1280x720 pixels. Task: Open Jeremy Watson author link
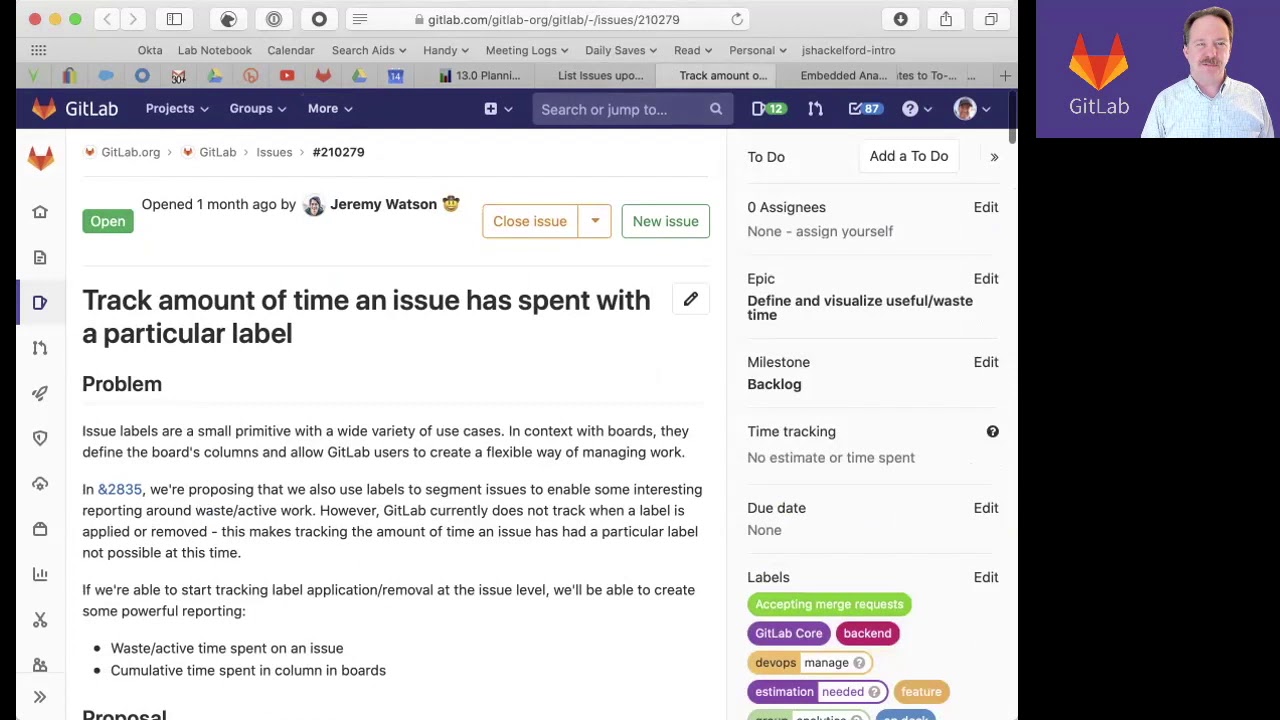click(x=383, y=204)
